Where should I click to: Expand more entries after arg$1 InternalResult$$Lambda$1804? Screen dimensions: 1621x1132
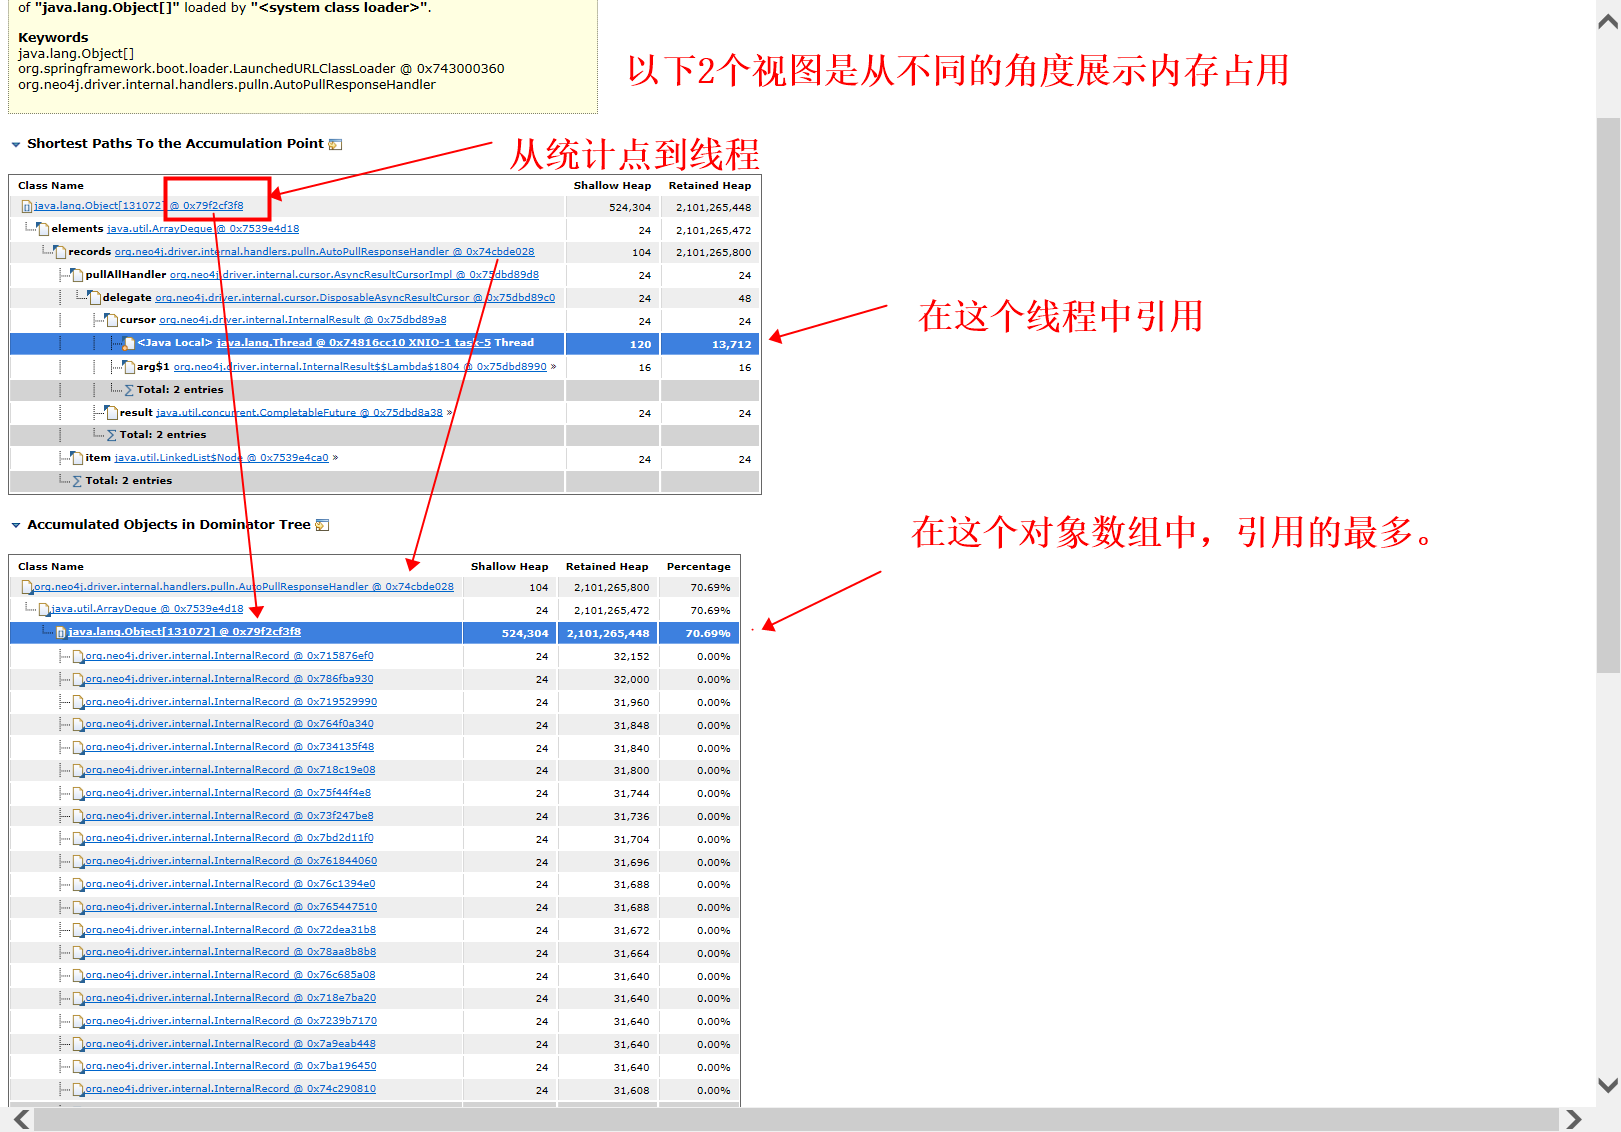point(553,367)
